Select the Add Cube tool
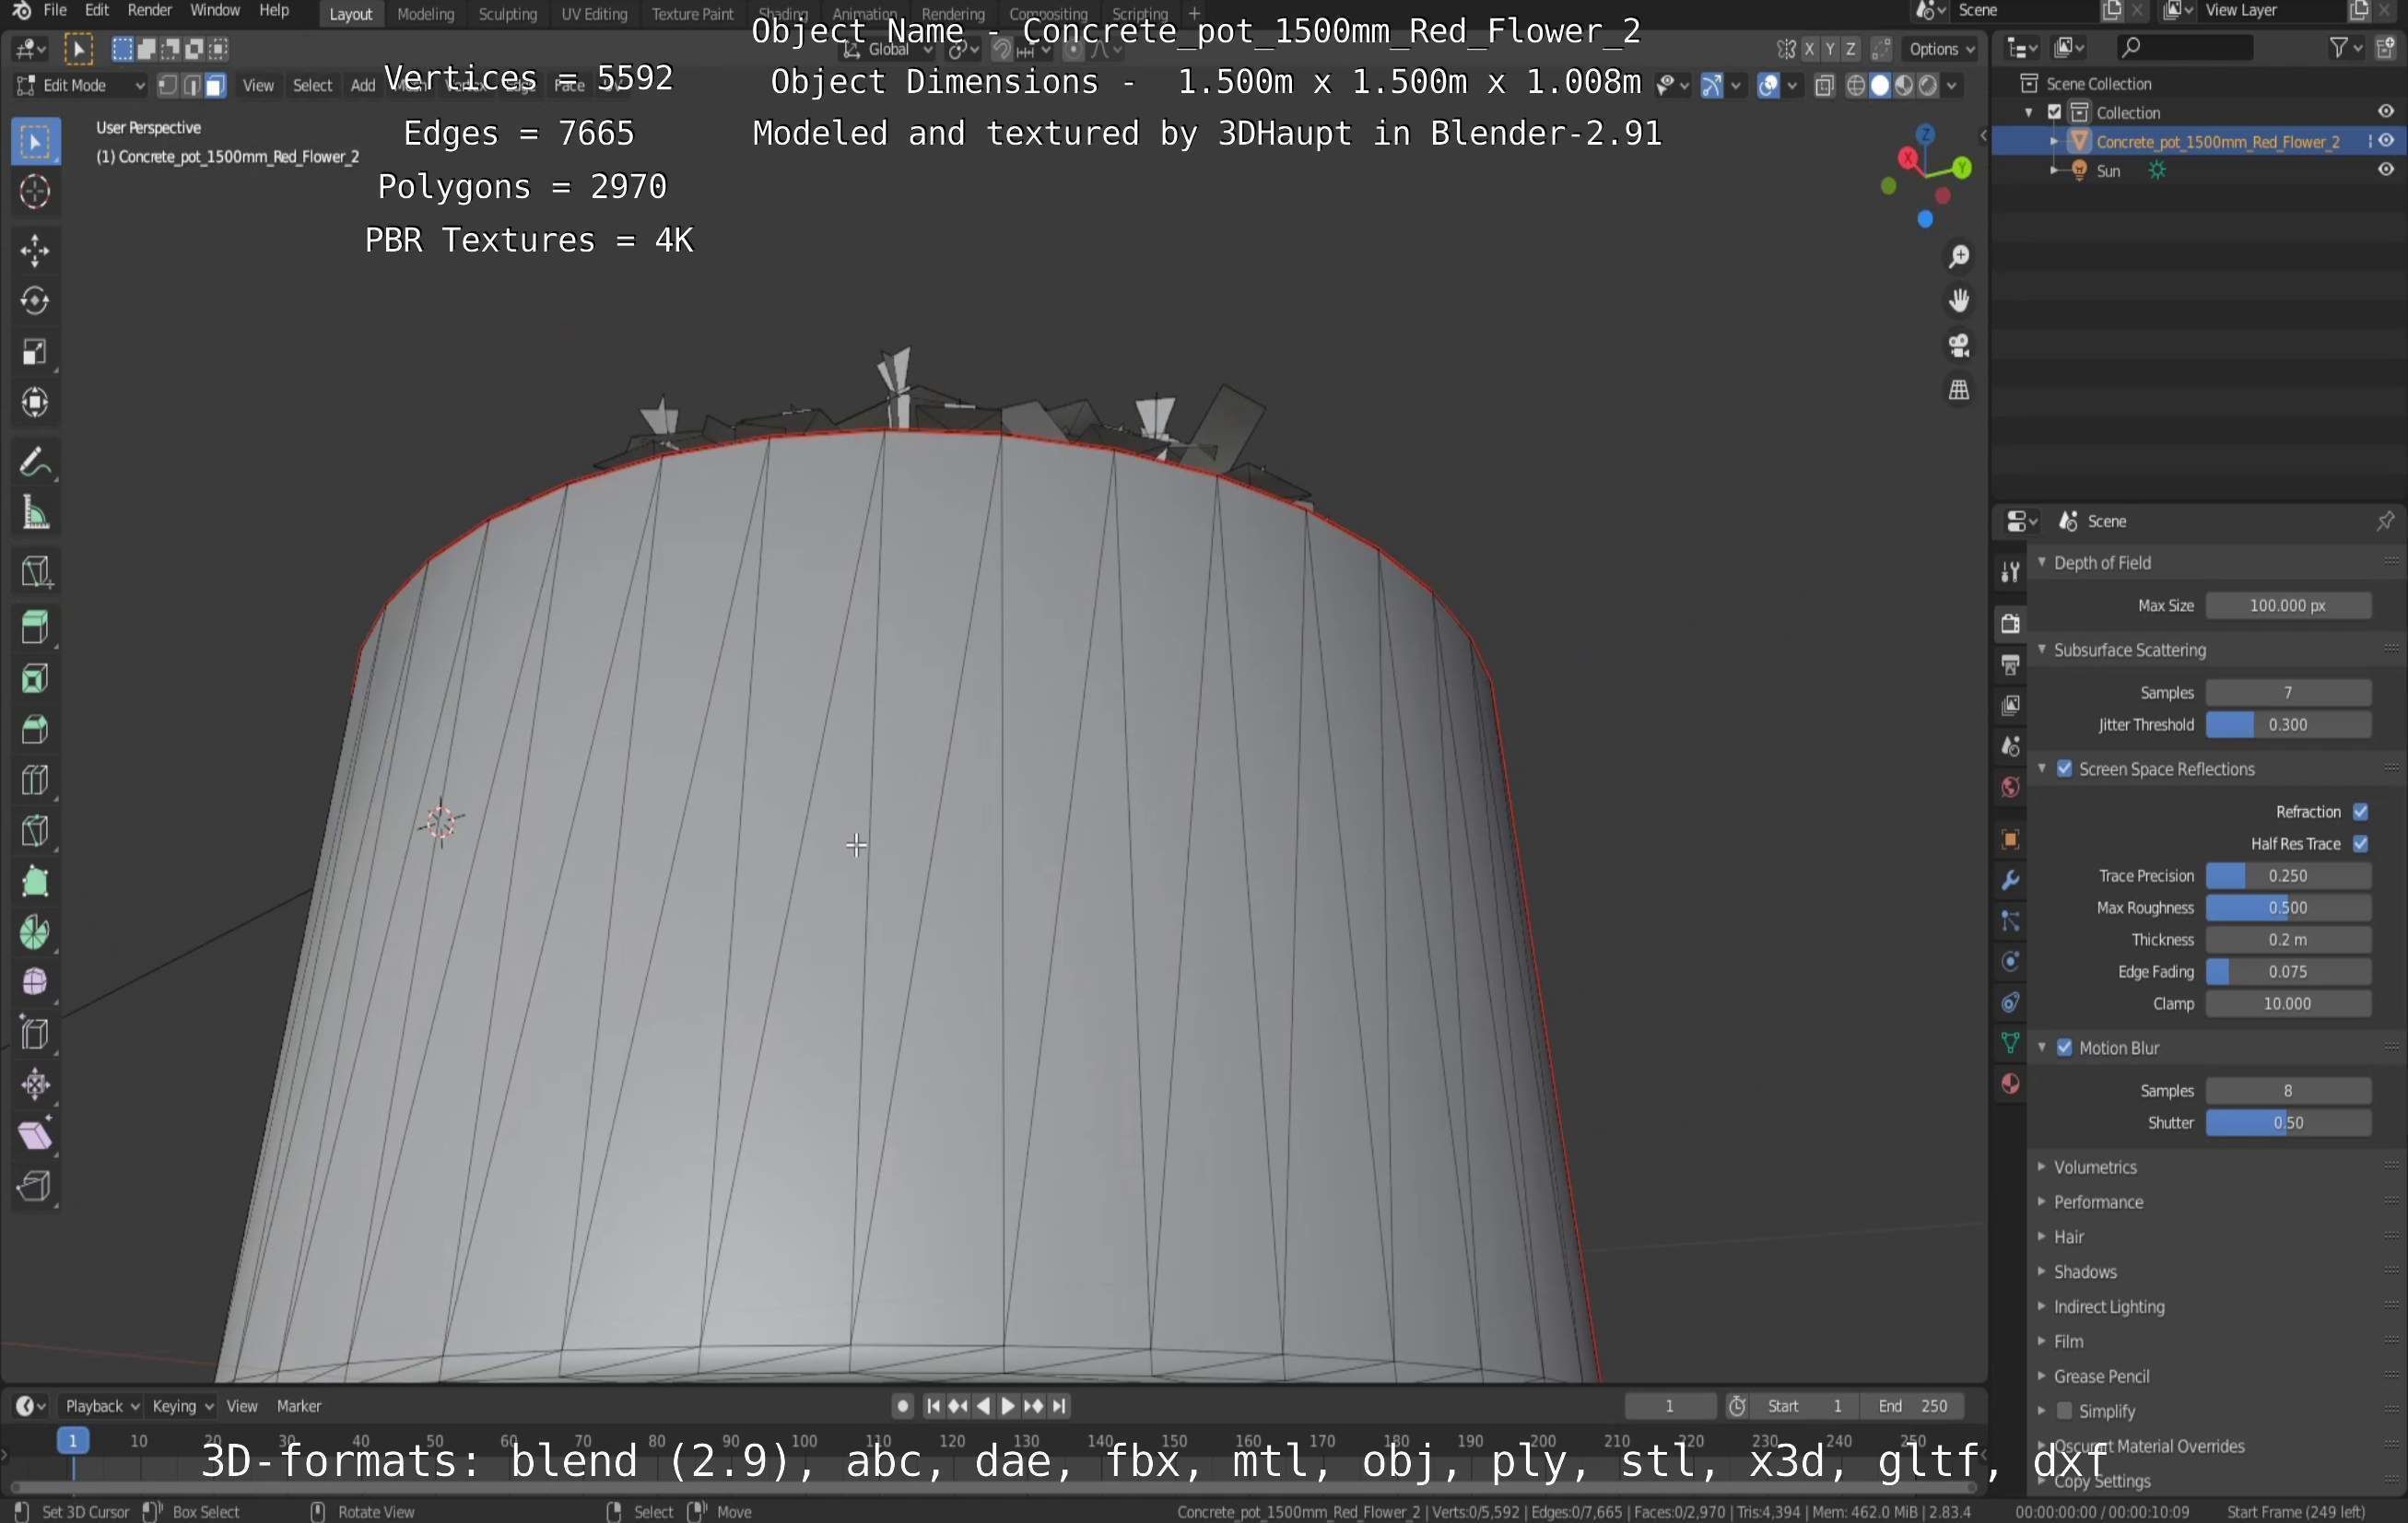The height and width of the screenshot is (1523, 2408). 35,571
